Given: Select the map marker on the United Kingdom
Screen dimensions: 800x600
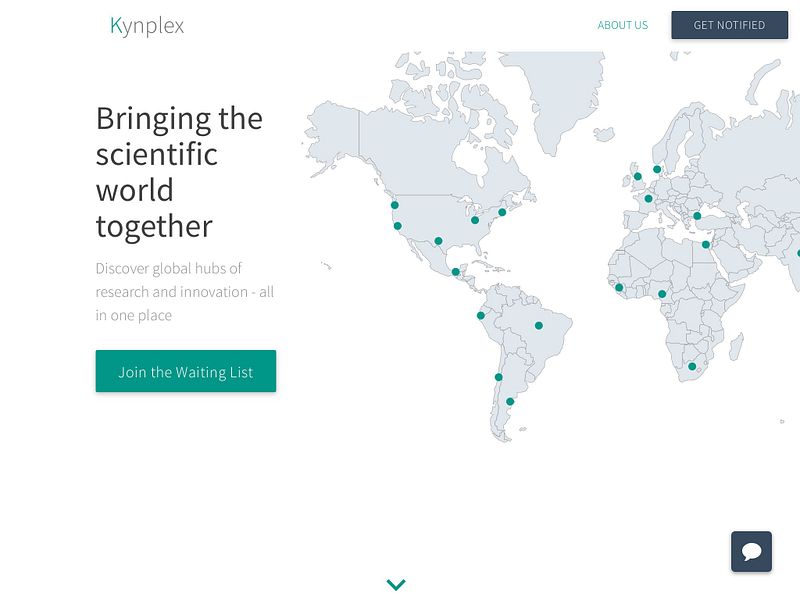Looking at the screenshot, I should tap(637, 177).
